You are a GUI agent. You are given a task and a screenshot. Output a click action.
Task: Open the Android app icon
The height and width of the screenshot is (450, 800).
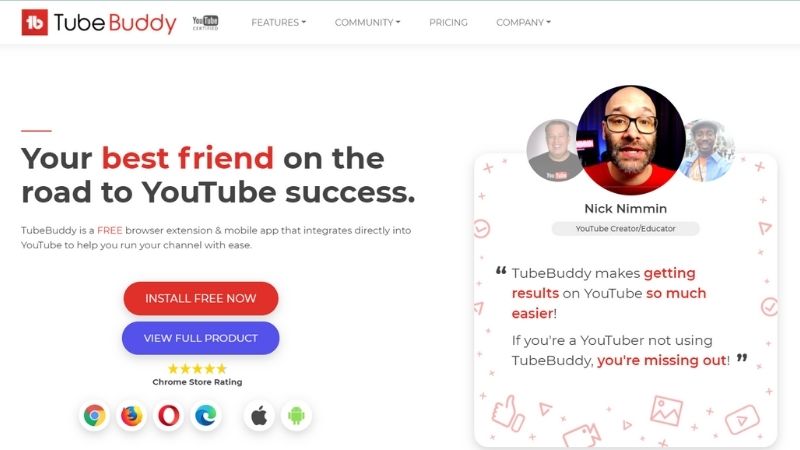point(296,415)
